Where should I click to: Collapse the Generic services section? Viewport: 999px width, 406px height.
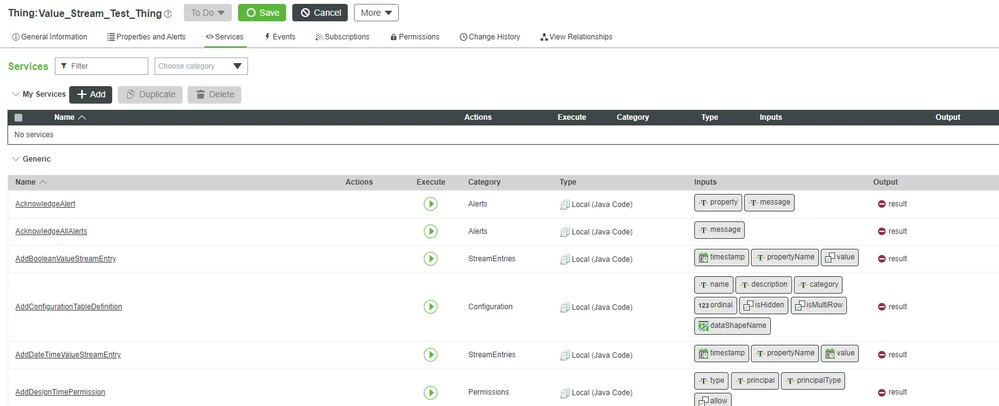16,159
